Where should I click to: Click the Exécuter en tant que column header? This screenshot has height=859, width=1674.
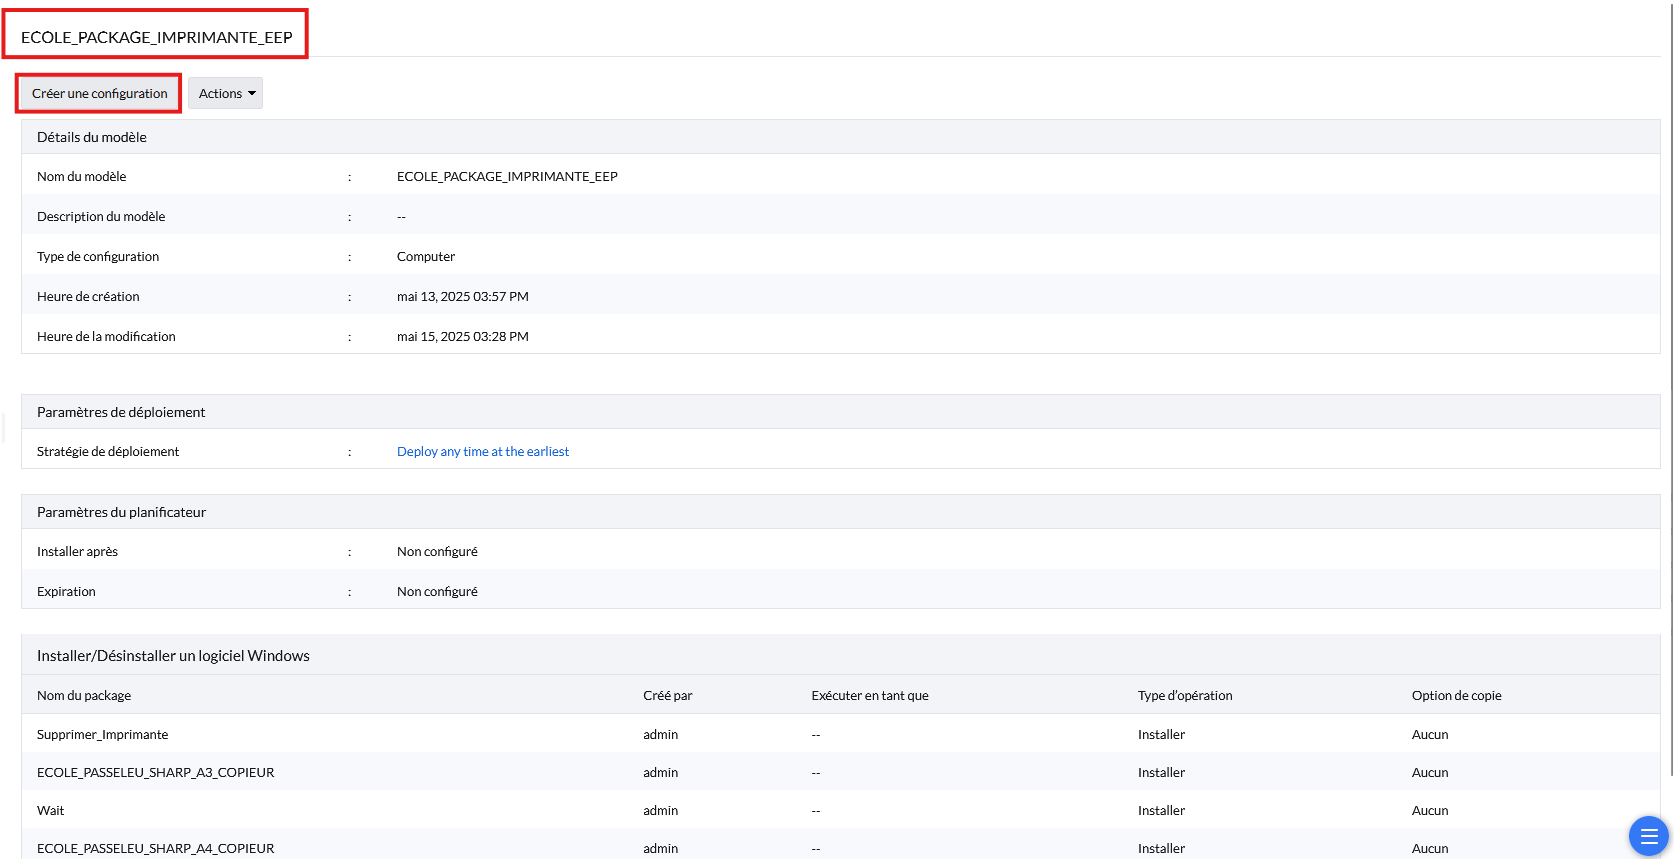(870, 696)
